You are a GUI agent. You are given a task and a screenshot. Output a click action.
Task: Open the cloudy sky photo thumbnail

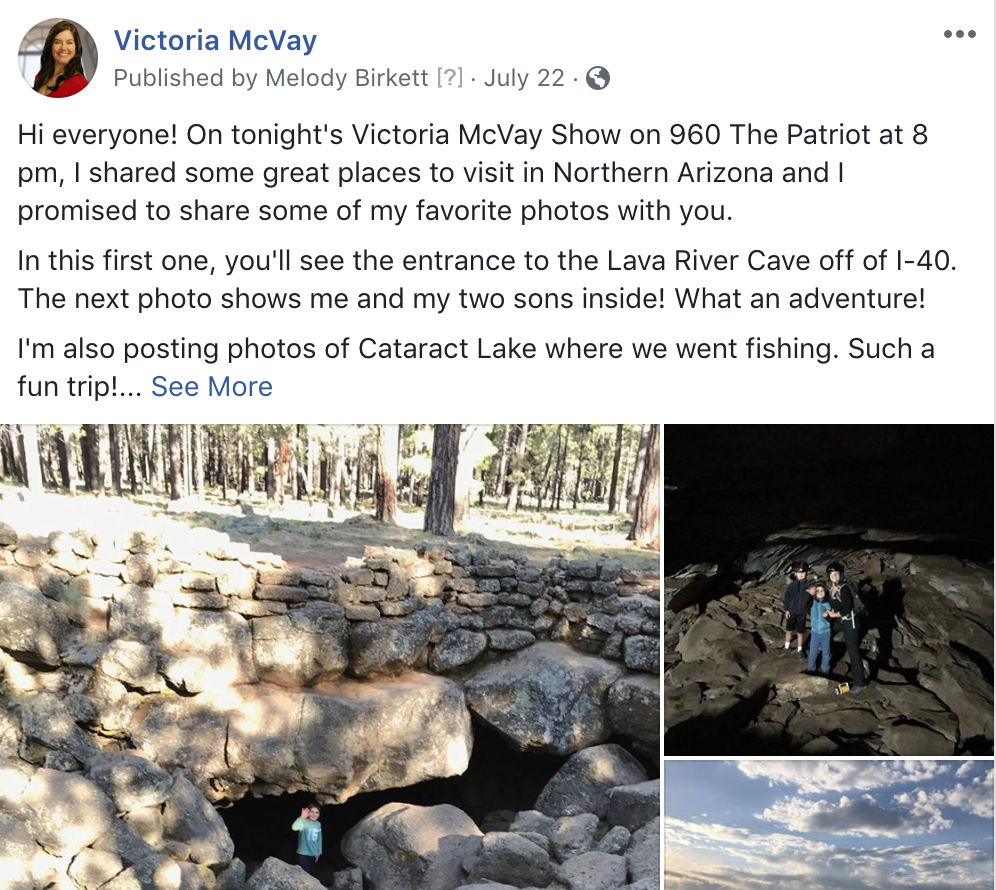pos(829,825)
